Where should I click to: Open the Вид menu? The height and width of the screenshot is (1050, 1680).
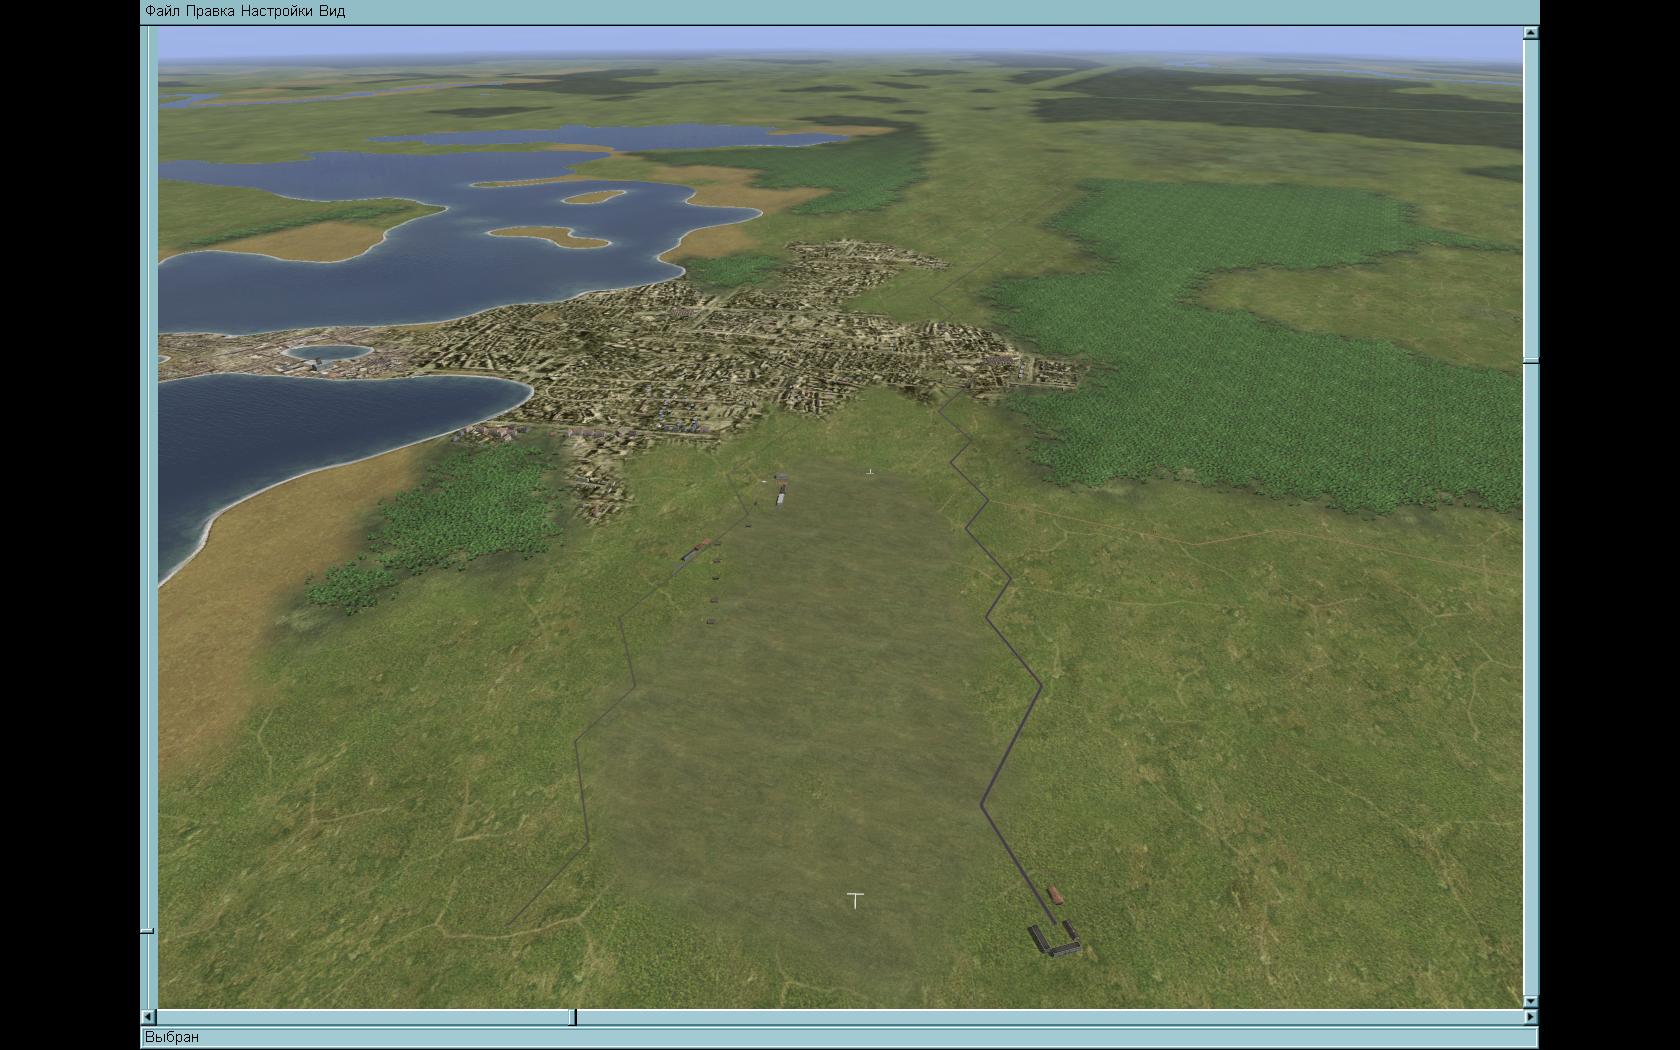[332, 11]
